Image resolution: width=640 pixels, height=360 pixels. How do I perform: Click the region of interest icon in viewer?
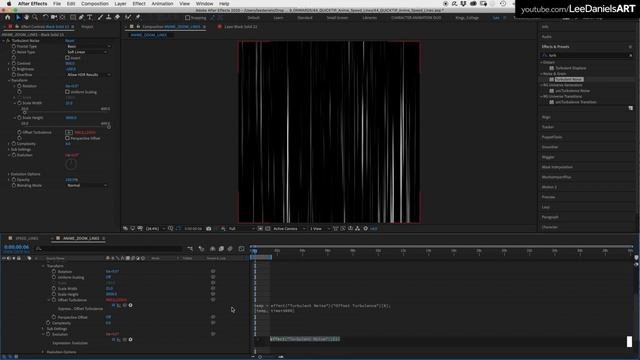[260, 229]
